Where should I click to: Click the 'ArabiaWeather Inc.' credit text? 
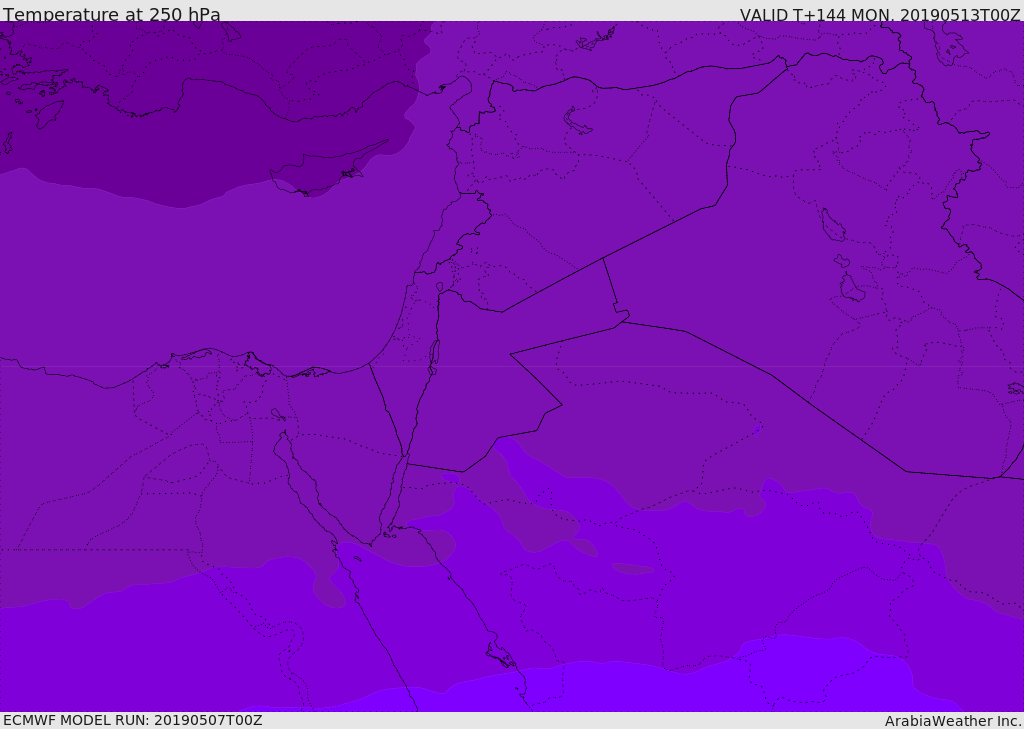click(953, 721)
